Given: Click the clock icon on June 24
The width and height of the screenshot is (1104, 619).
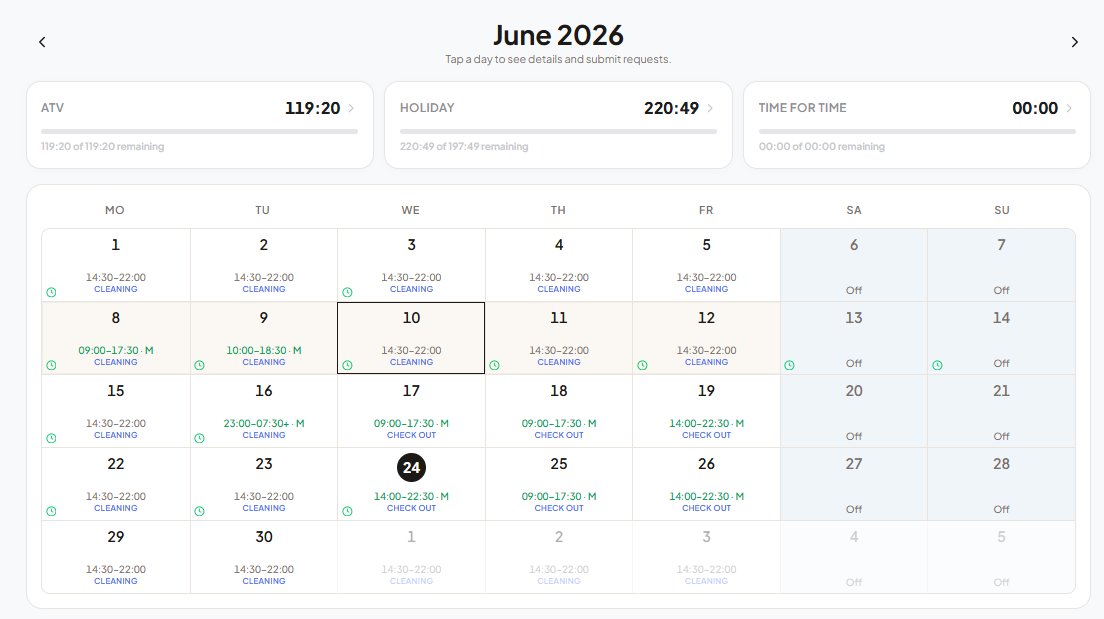Looking at the screenshot, I should tap(347, 511).
